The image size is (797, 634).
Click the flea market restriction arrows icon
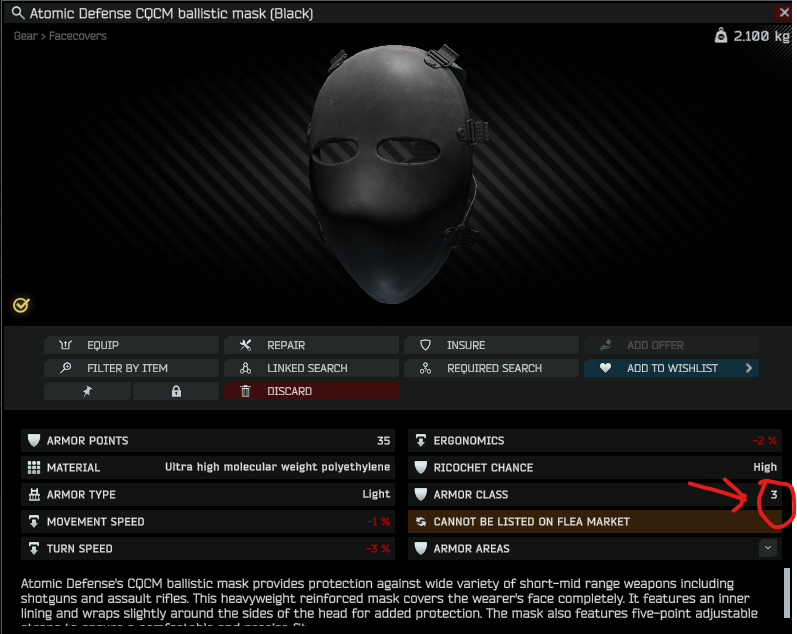pos(421,522)
